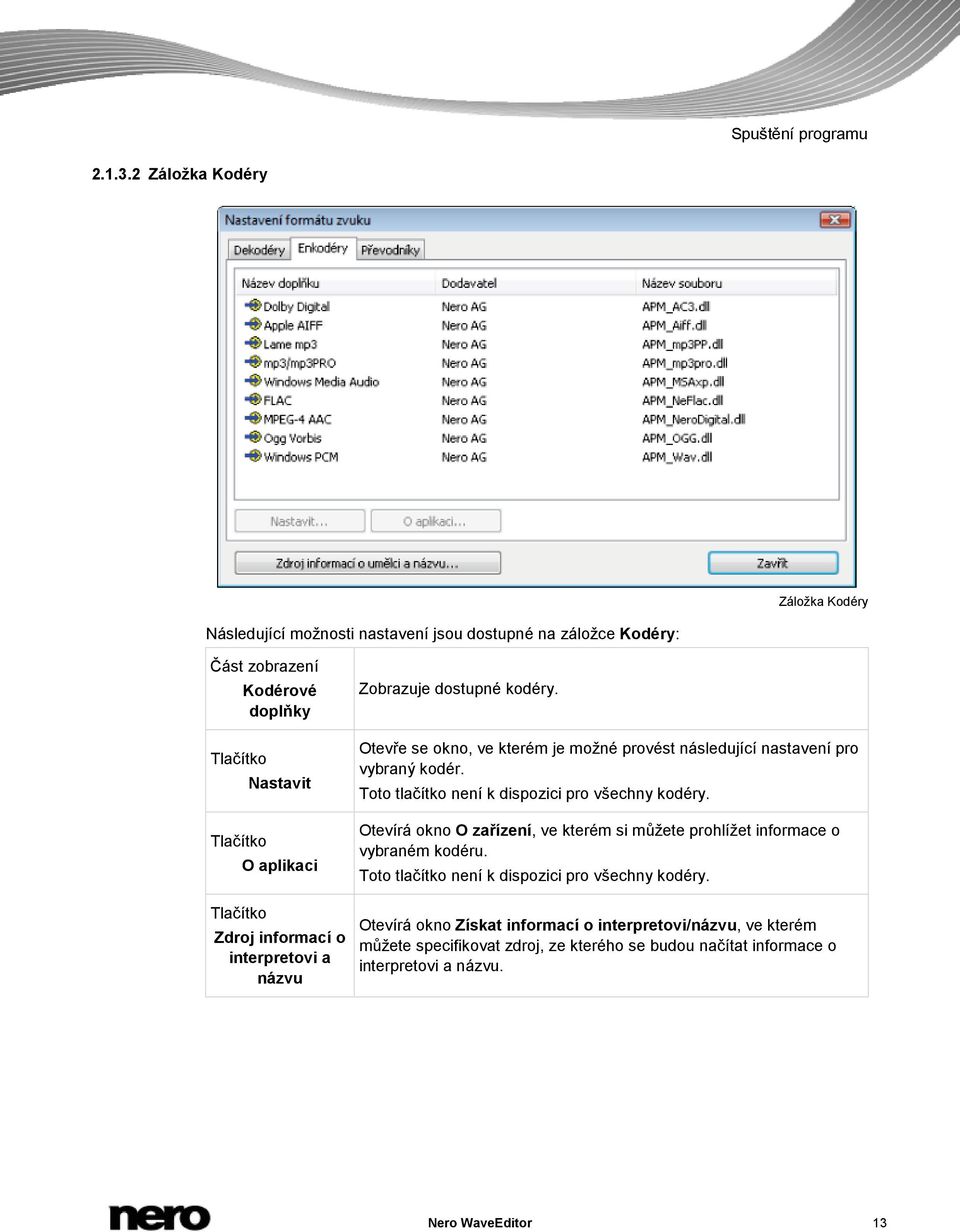Click file name APM_Wav.dll
Image resolution: width=960 pixels, height=1232 pixels.
click(677, 457)
